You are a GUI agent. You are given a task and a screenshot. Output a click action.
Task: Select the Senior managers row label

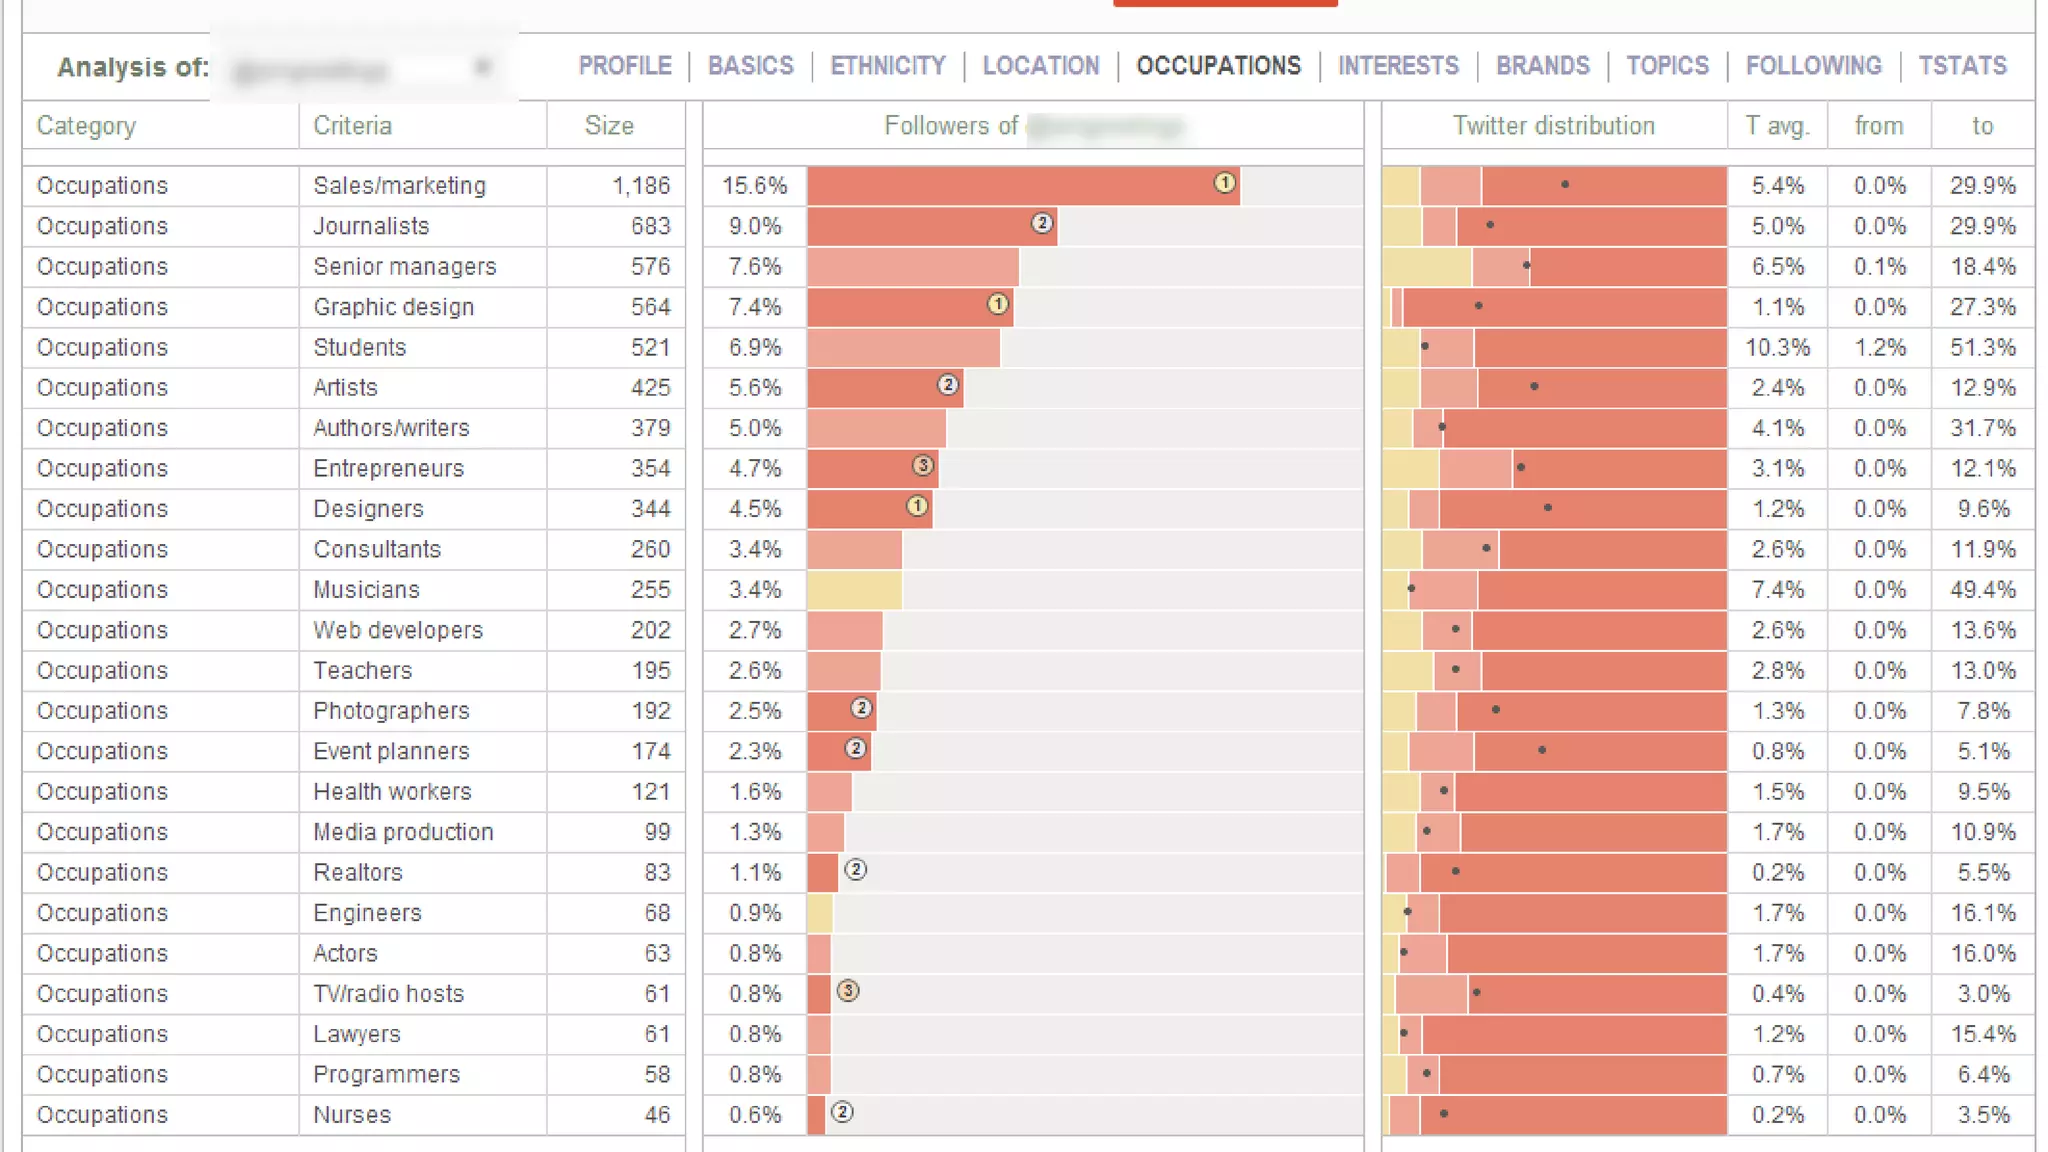(404, 267)
